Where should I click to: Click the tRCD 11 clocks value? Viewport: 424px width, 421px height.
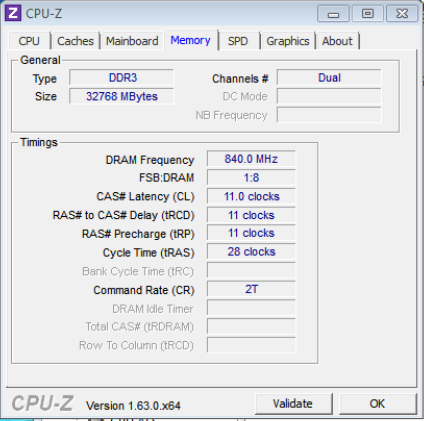click(x=251, y=215)
